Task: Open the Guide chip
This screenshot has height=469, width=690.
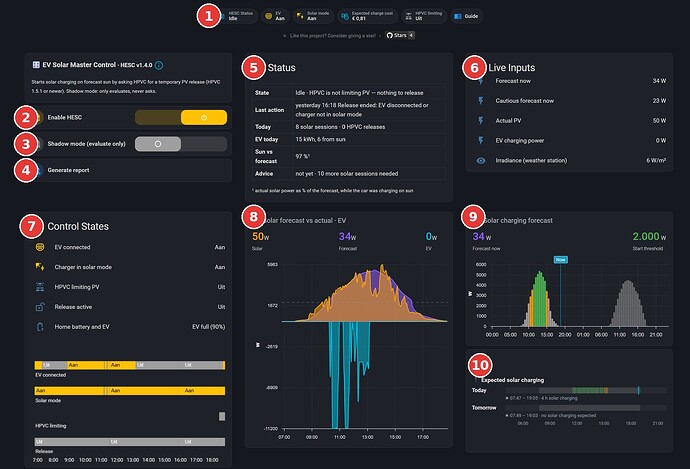Action: pos(466,16)
